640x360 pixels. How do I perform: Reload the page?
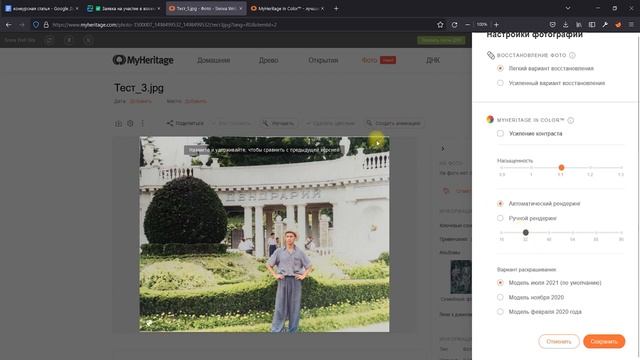[x=454, y=25]
